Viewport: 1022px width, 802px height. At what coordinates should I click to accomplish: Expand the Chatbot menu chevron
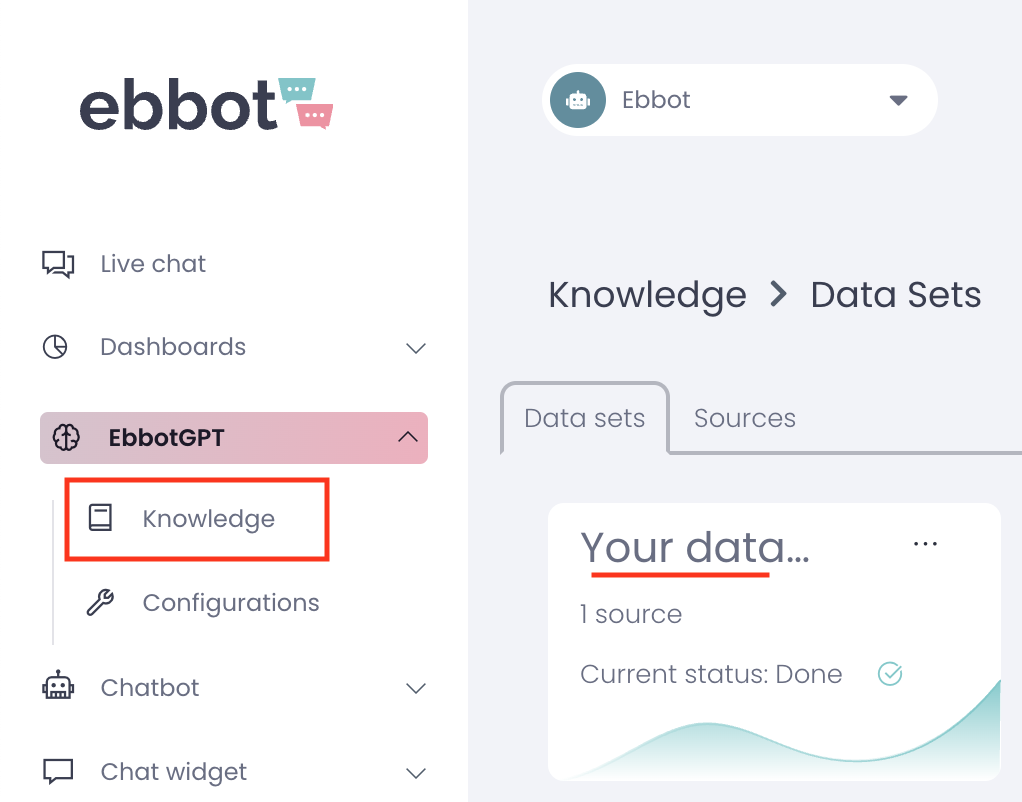coord(416,688)
